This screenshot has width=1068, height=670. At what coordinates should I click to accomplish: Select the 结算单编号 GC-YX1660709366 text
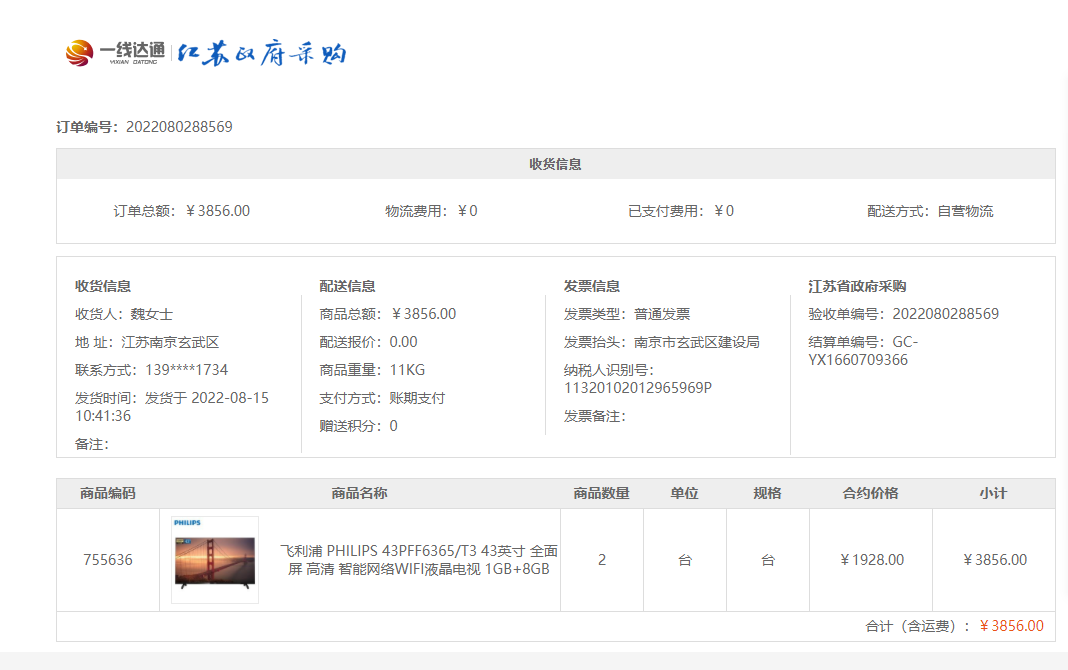pyautogui.click(x=858, y=351)
